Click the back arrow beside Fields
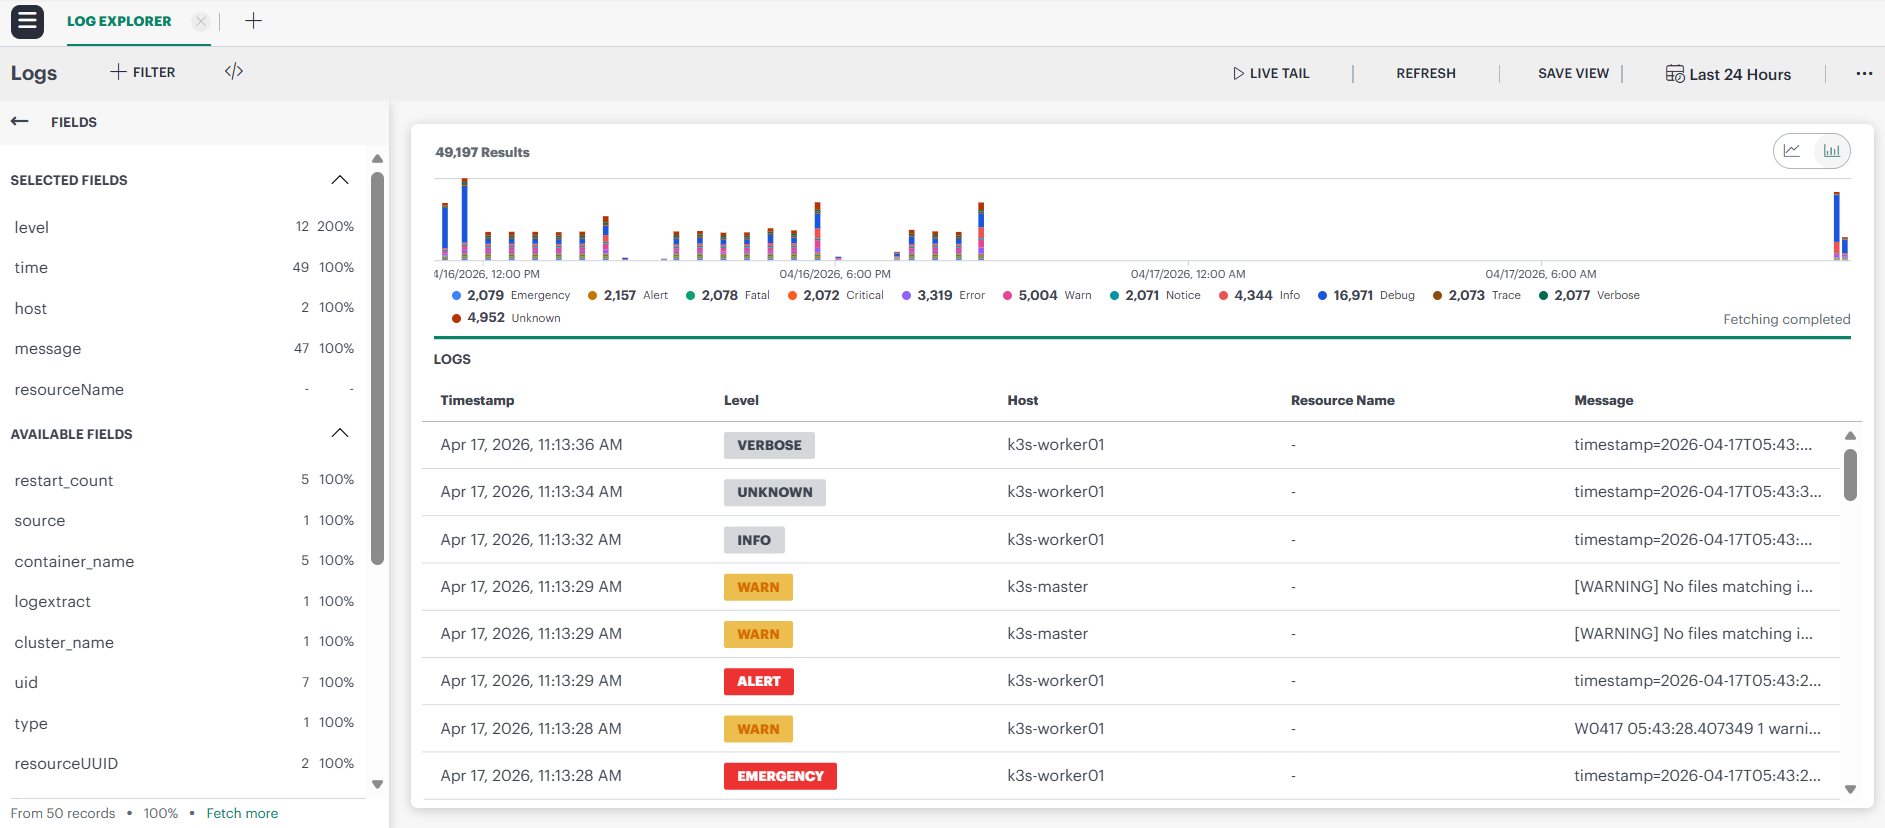This screenshot has height=828, width=1885. 20,121
